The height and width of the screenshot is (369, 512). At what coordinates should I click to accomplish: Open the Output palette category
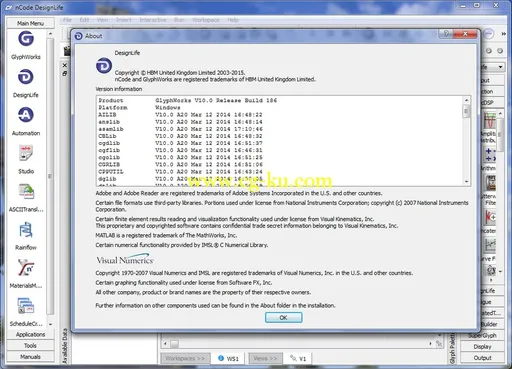click(482, 358)
